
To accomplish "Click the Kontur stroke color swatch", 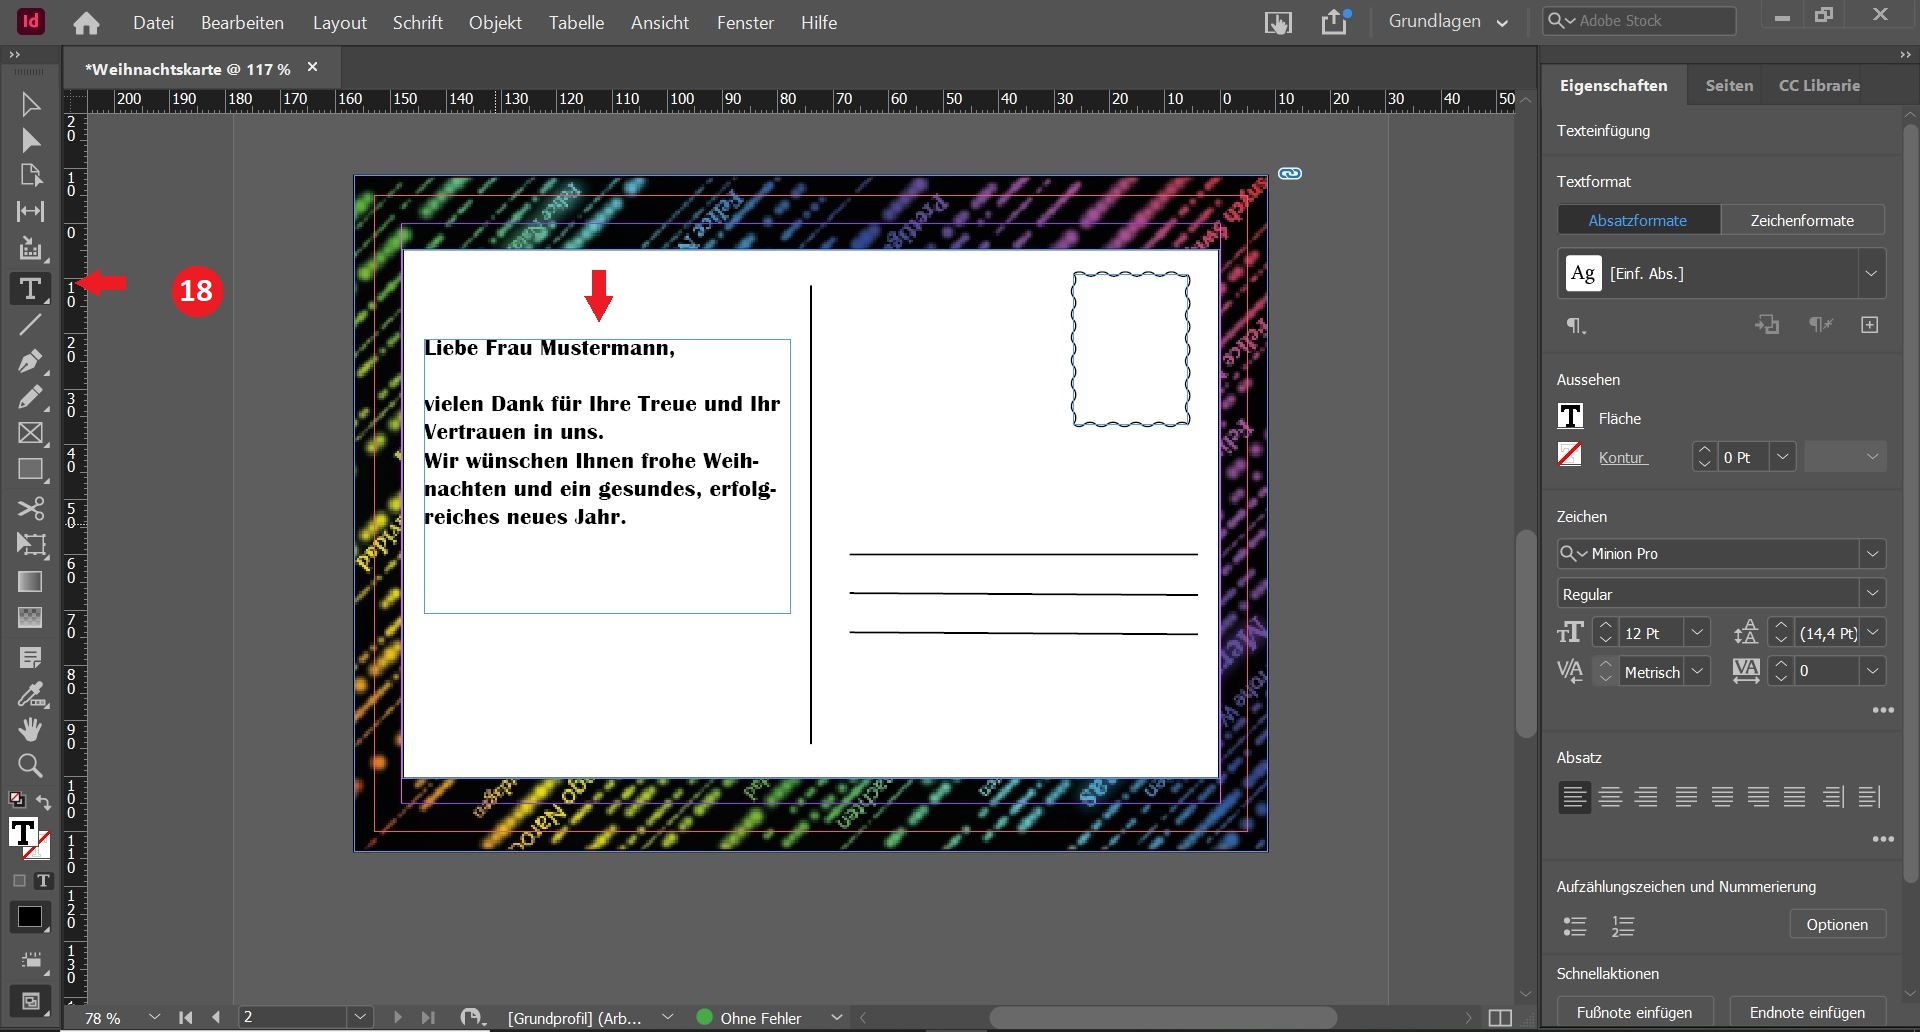I will (1570, 456).
